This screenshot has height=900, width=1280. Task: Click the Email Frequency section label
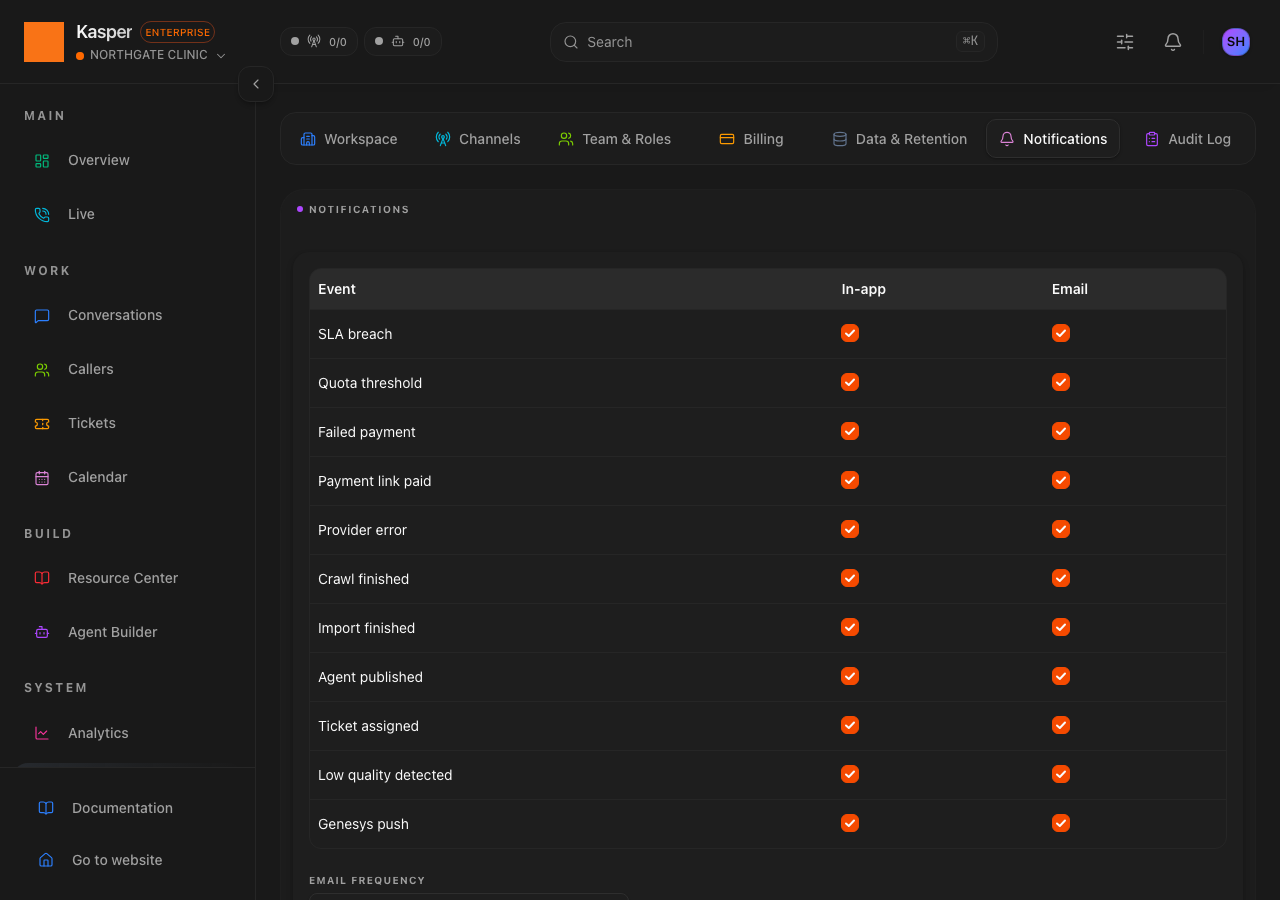tap(367, 880)
